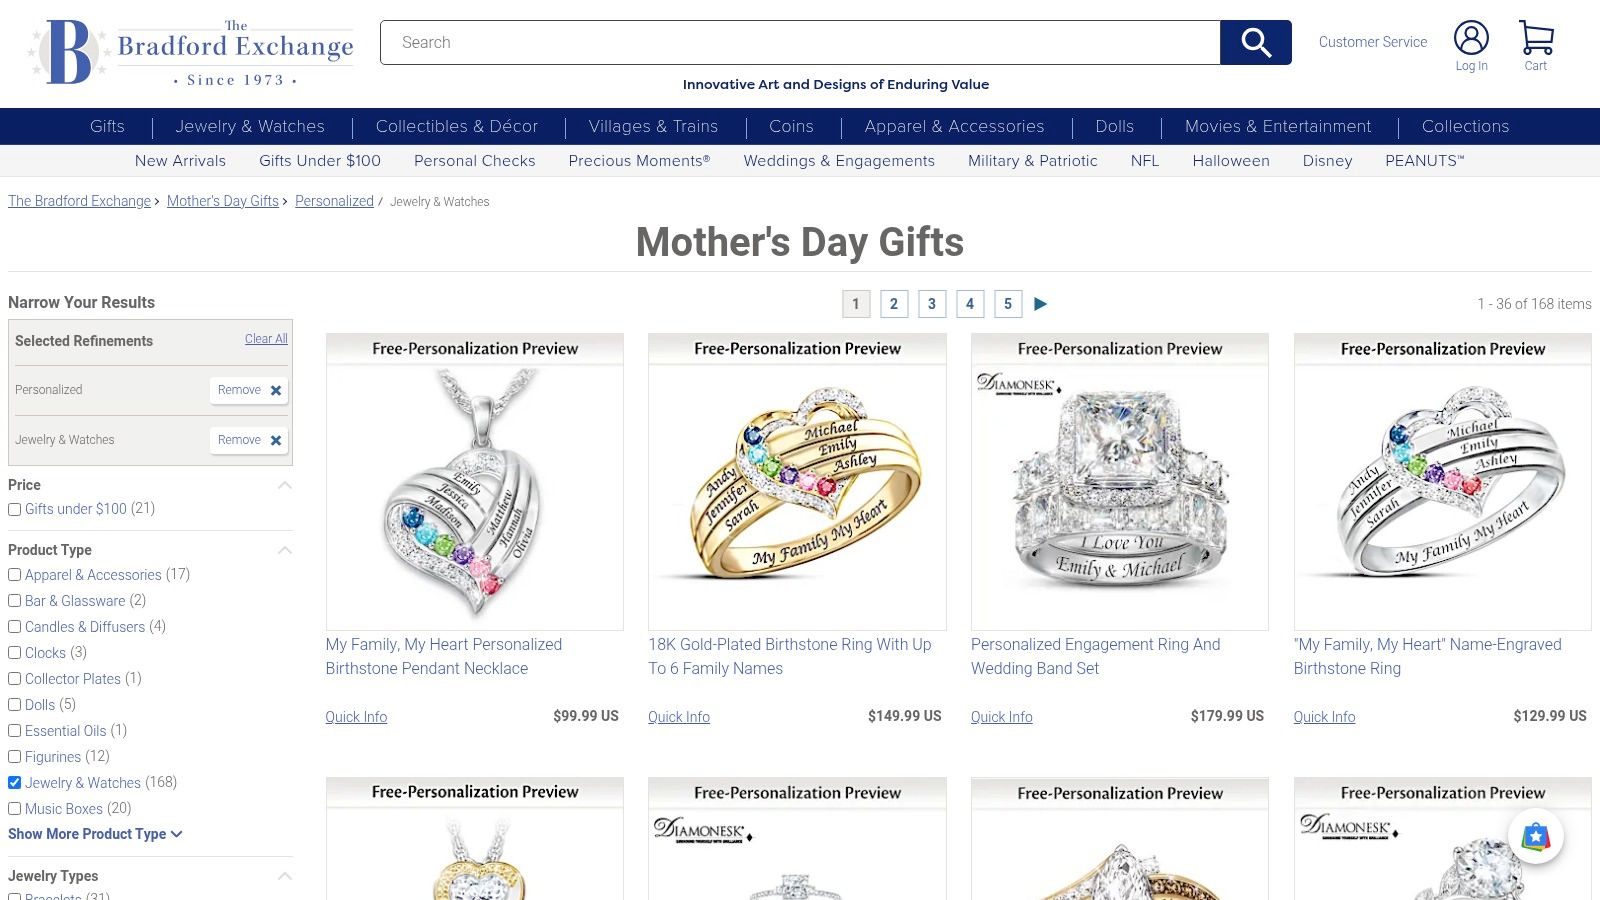The image size is (1600, 900).
Task: Open the Collectibles & Décor menu
Action: [457, 126]
